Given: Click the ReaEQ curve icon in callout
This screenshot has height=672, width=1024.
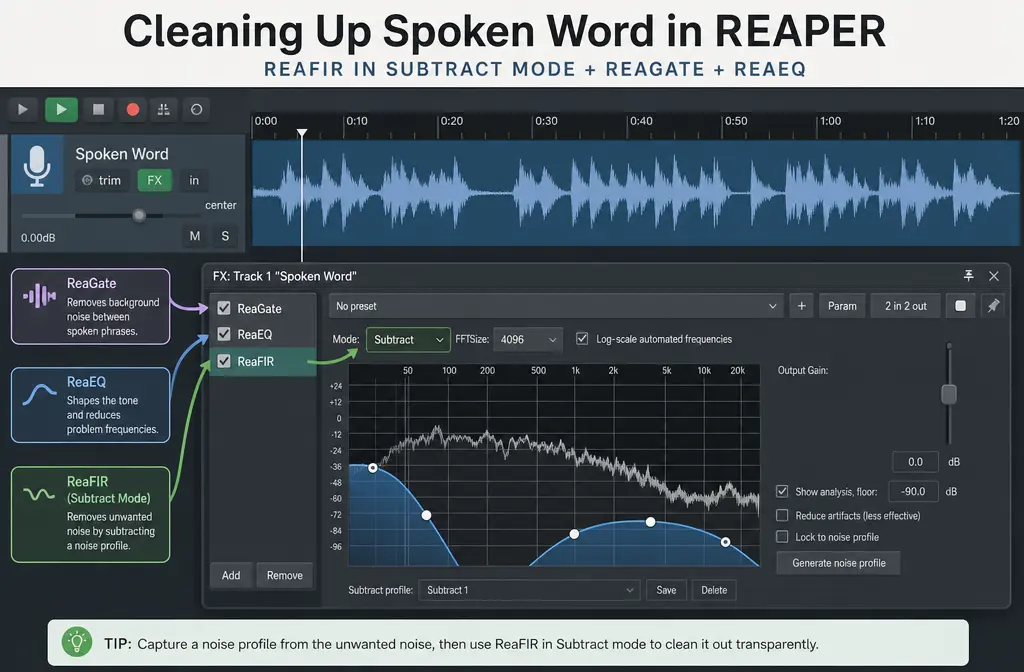Looking at the screenshot, I should click(40, 394).
